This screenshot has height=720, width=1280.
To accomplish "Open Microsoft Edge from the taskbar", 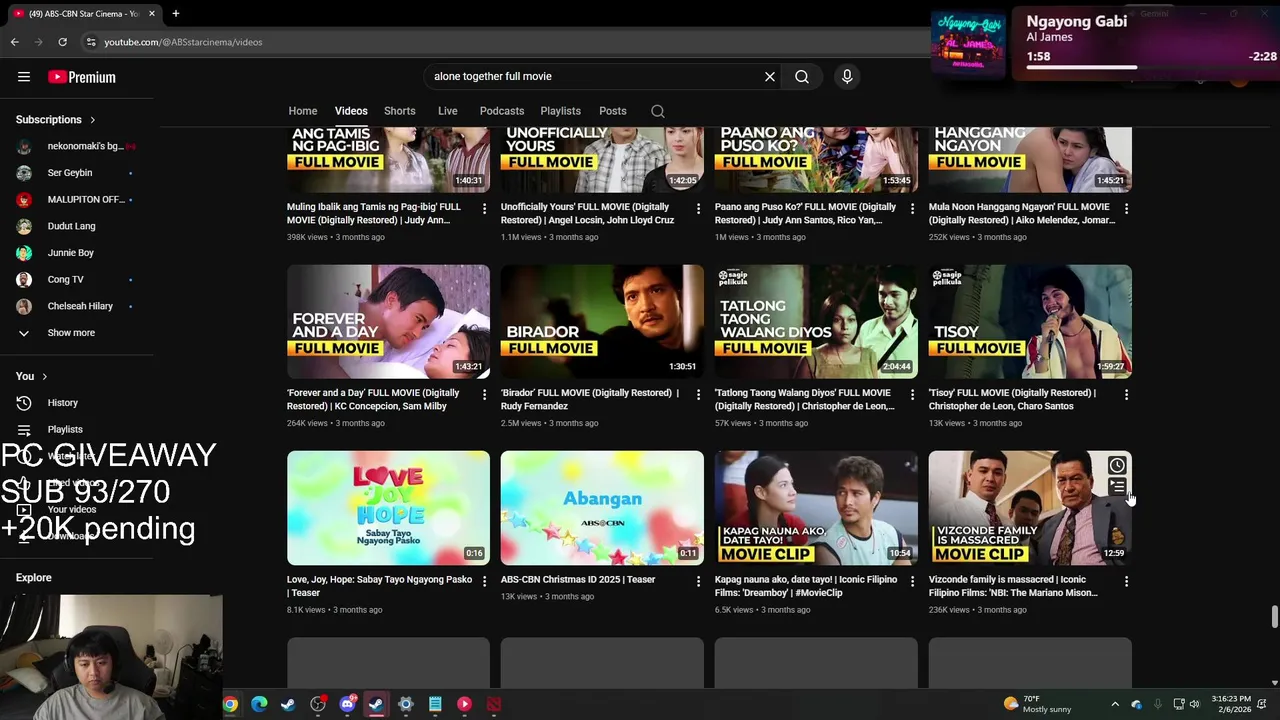I will pyautogui.click(x=259, y=704).
